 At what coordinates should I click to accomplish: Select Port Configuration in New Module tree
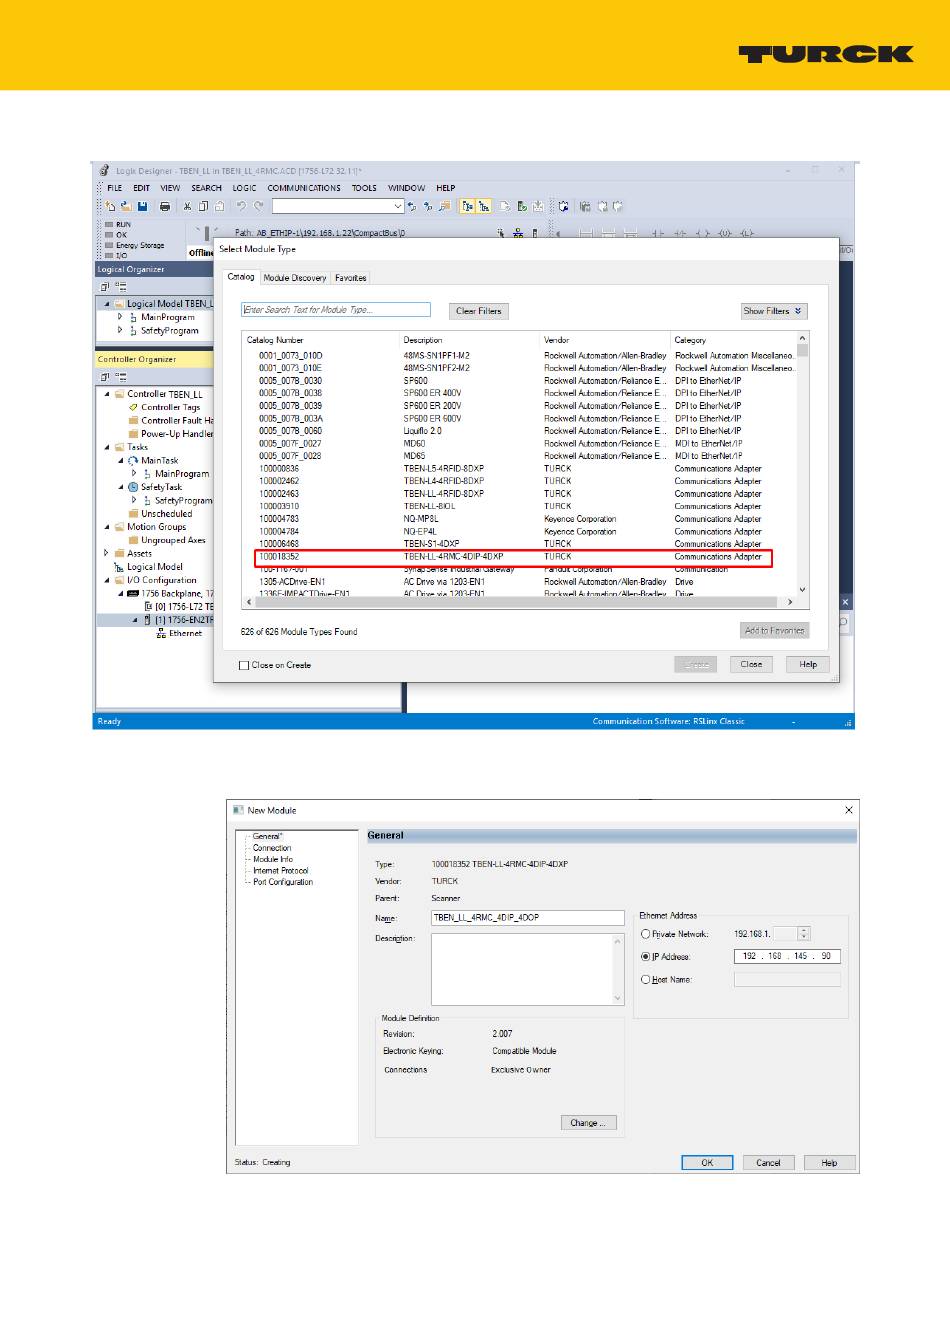(283, 882)
